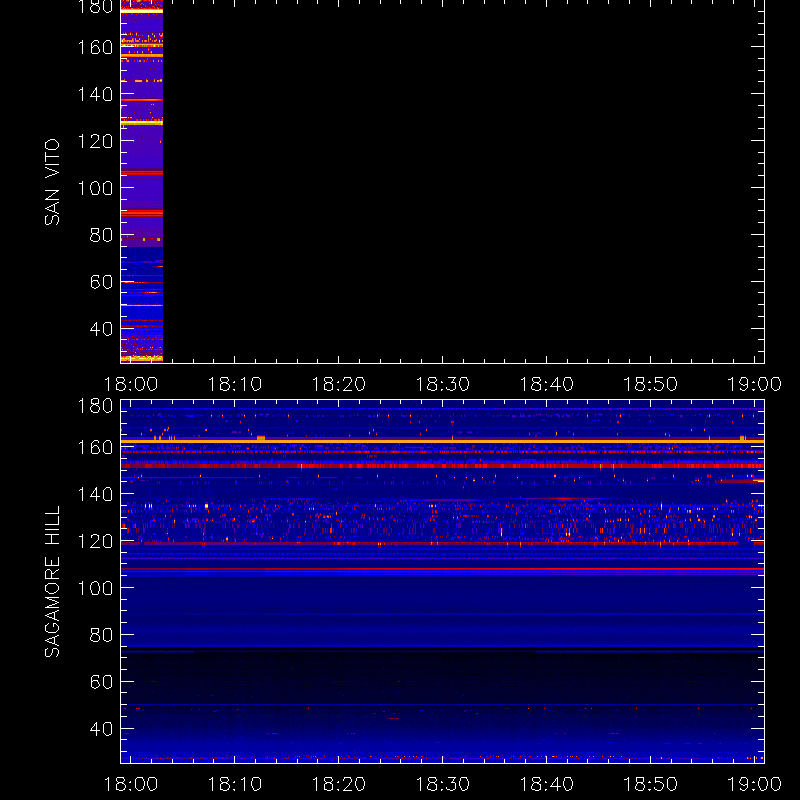800x800 pixels.
Task: Select the 120 tick label on the Sagamore Hill plot
Action: 95,541
